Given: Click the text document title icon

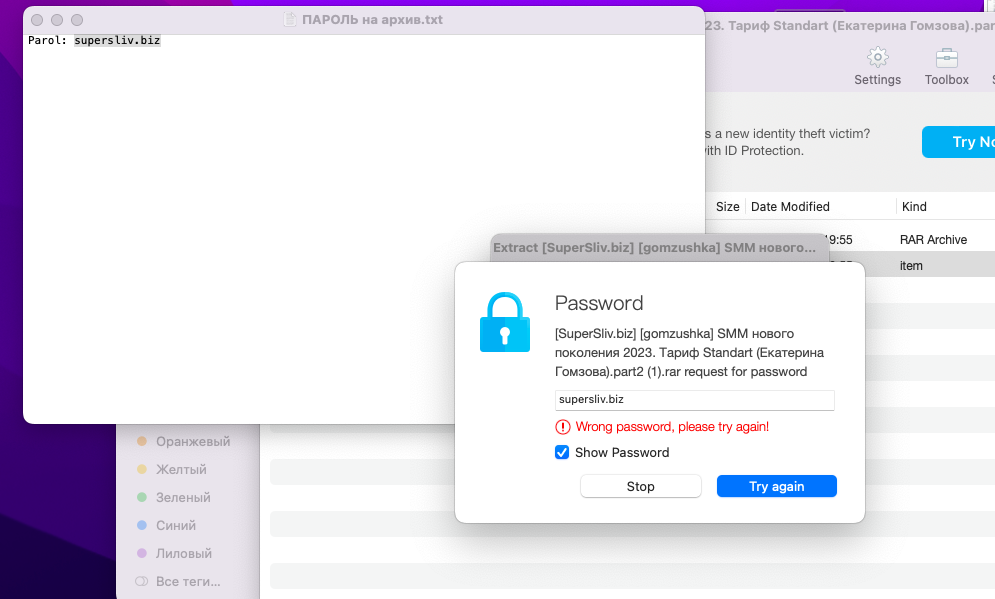Looking at the screenshot, I should (290, 20).
